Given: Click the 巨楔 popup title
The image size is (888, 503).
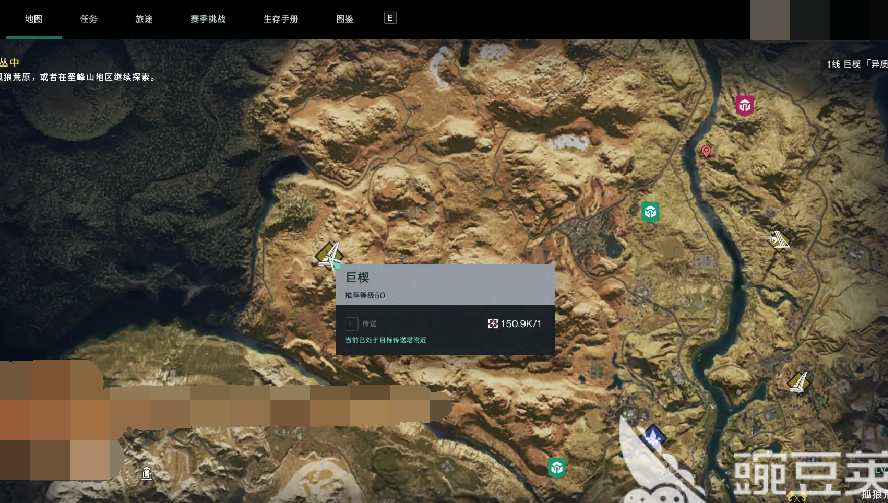Looking at the screenshot, I should 357,278.
